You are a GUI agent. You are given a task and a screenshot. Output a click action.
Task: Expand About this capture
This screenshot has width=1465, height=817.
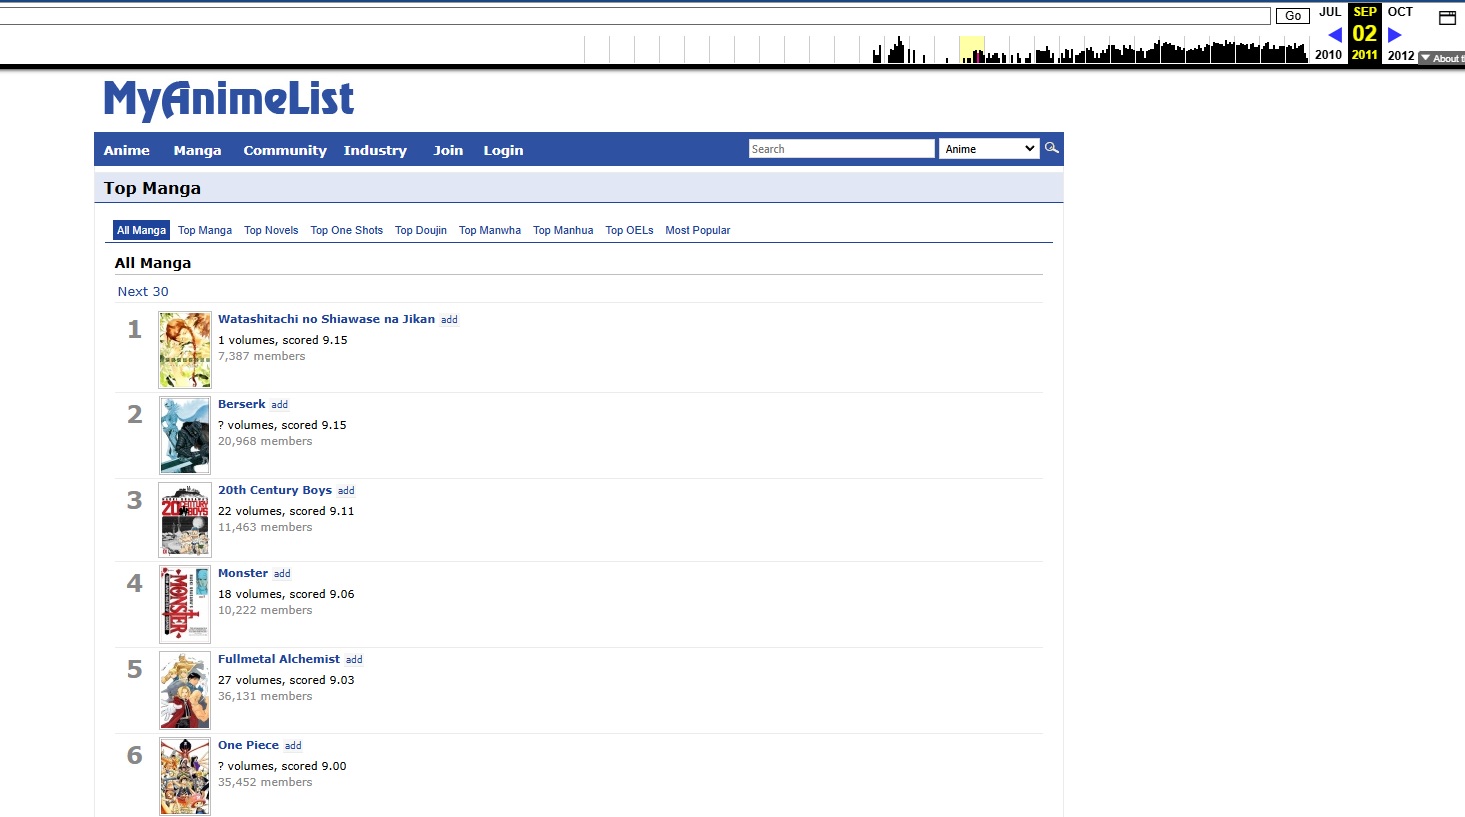(1442, 58)
